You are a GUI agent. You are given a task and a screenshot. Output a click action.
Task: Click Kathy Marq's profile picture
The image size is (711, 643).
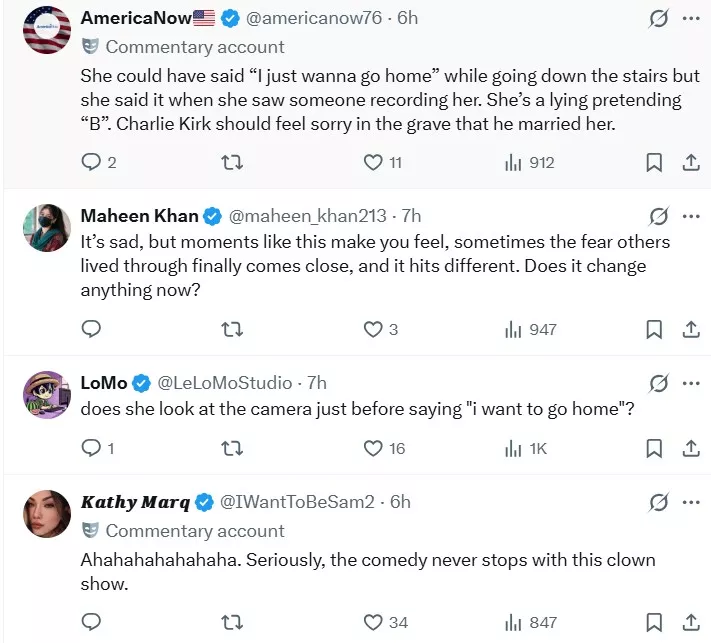46,514
